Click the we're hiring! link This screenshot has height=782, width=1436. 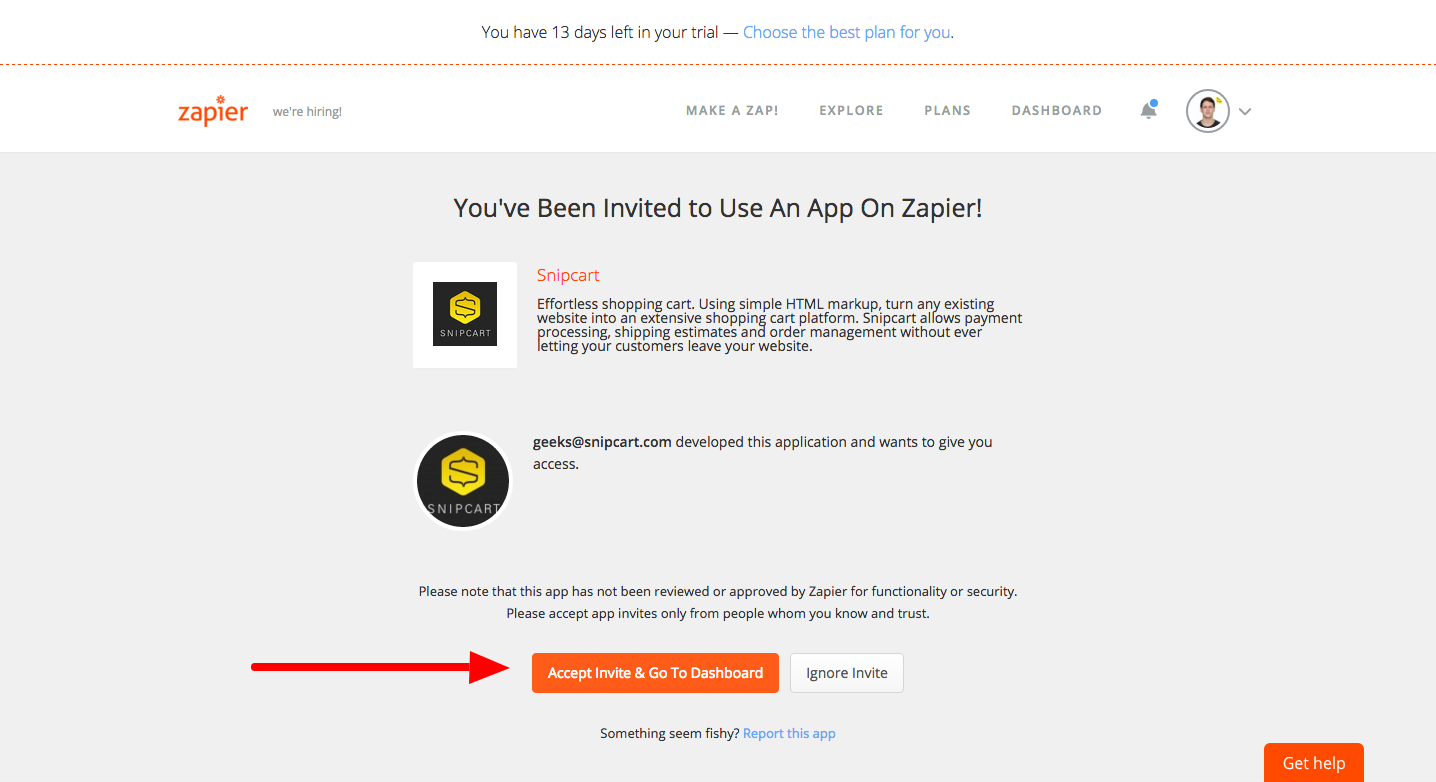tap(307, 112)
